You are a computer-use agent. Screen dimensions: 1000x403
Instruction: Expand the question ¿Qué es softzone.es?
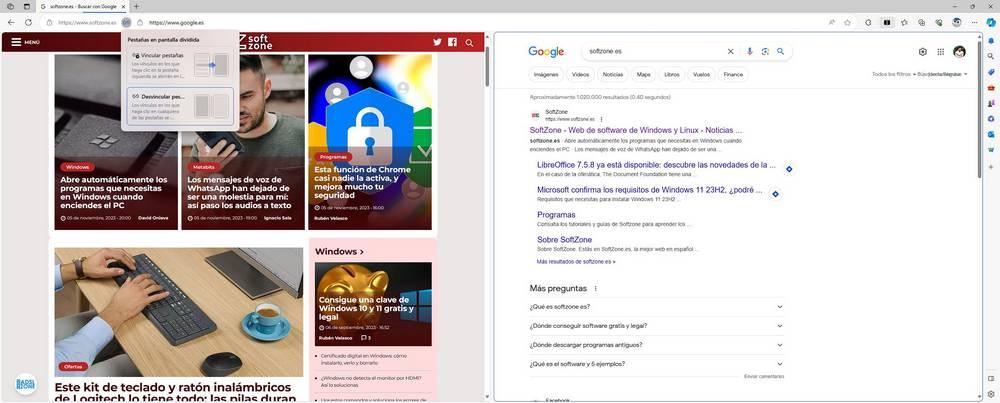tap(656, 307)
